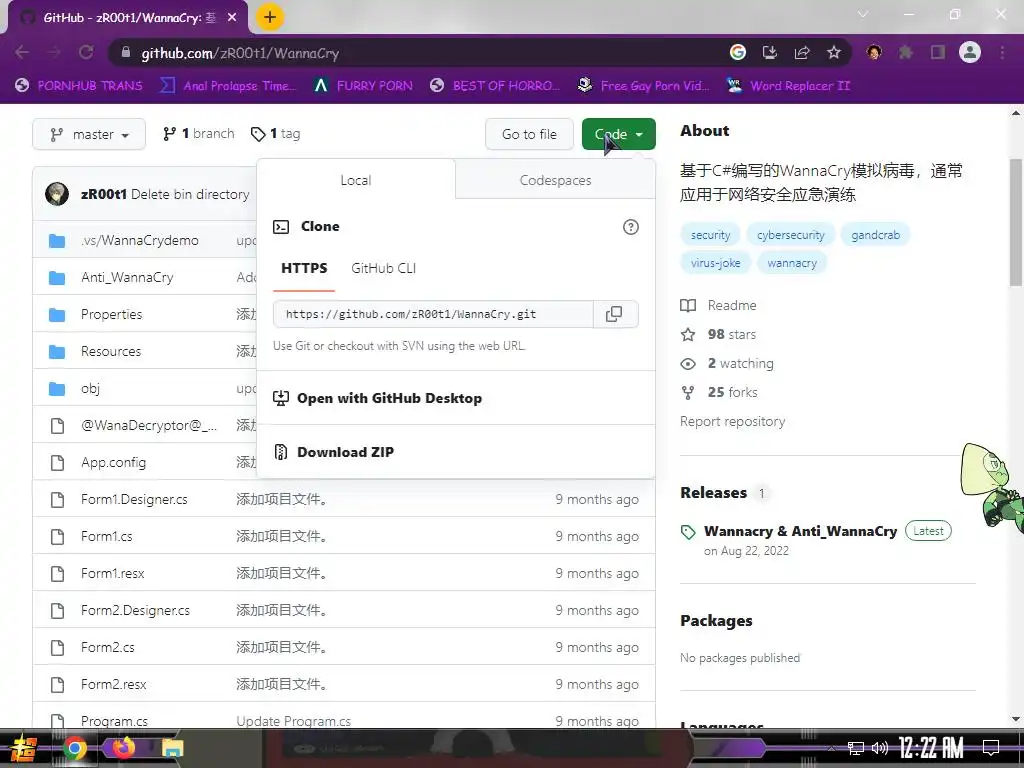Screen dimensions: 1024x768
Task: Click the Clone help question mark icon
Action: point(630,227)
